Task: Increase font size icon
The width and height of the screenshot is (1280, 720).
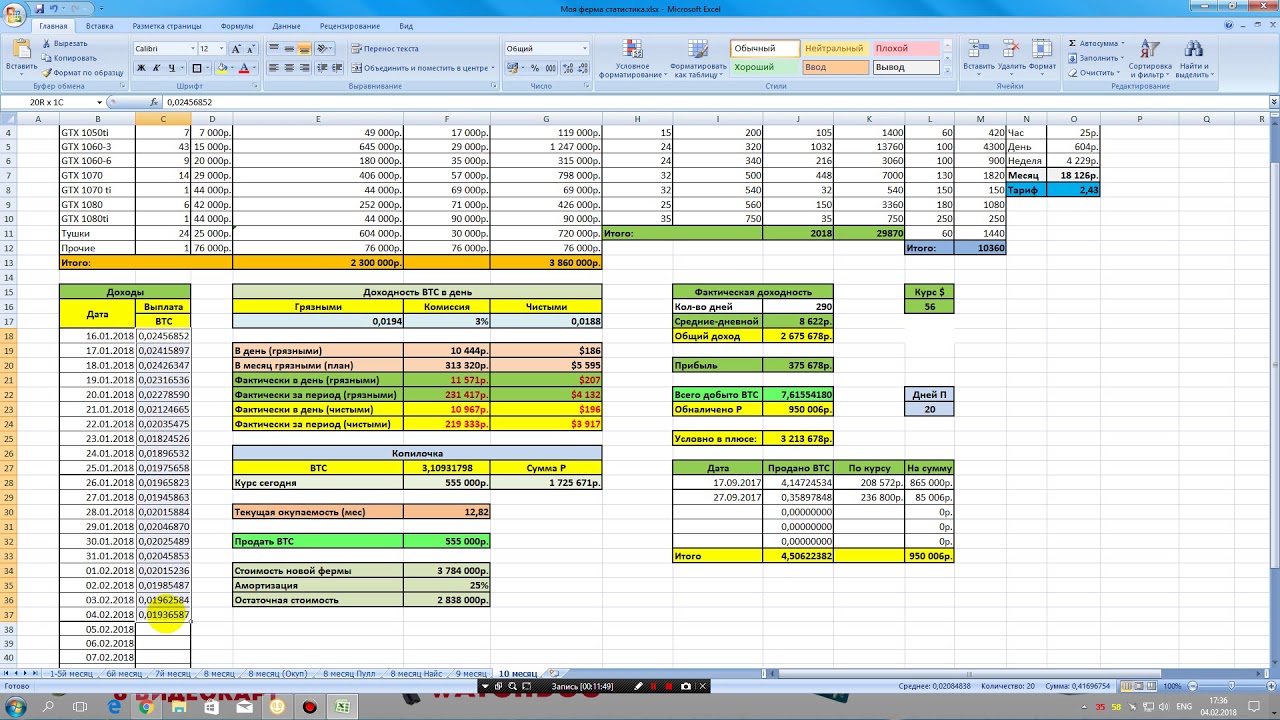Action: coord(237,48)
